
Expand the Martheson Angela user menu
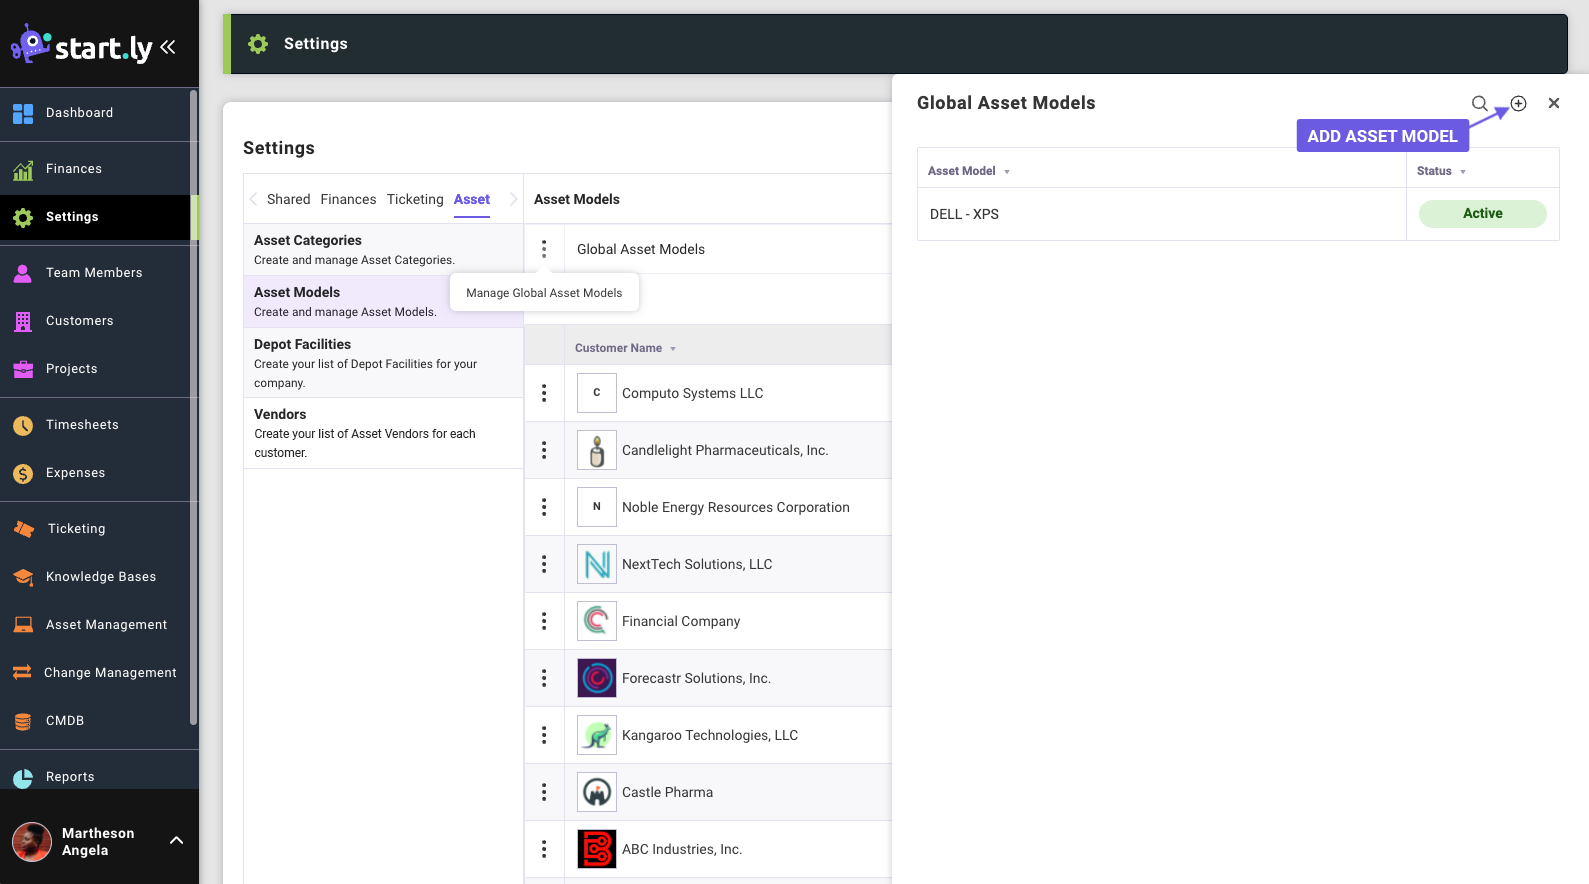click(x=176, y=841)
